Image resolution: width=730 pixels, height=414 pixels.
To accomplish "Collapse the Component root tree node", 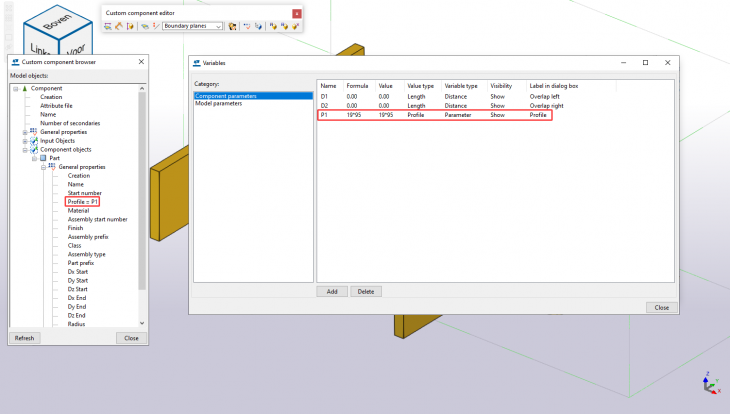I will pos(15,88).
